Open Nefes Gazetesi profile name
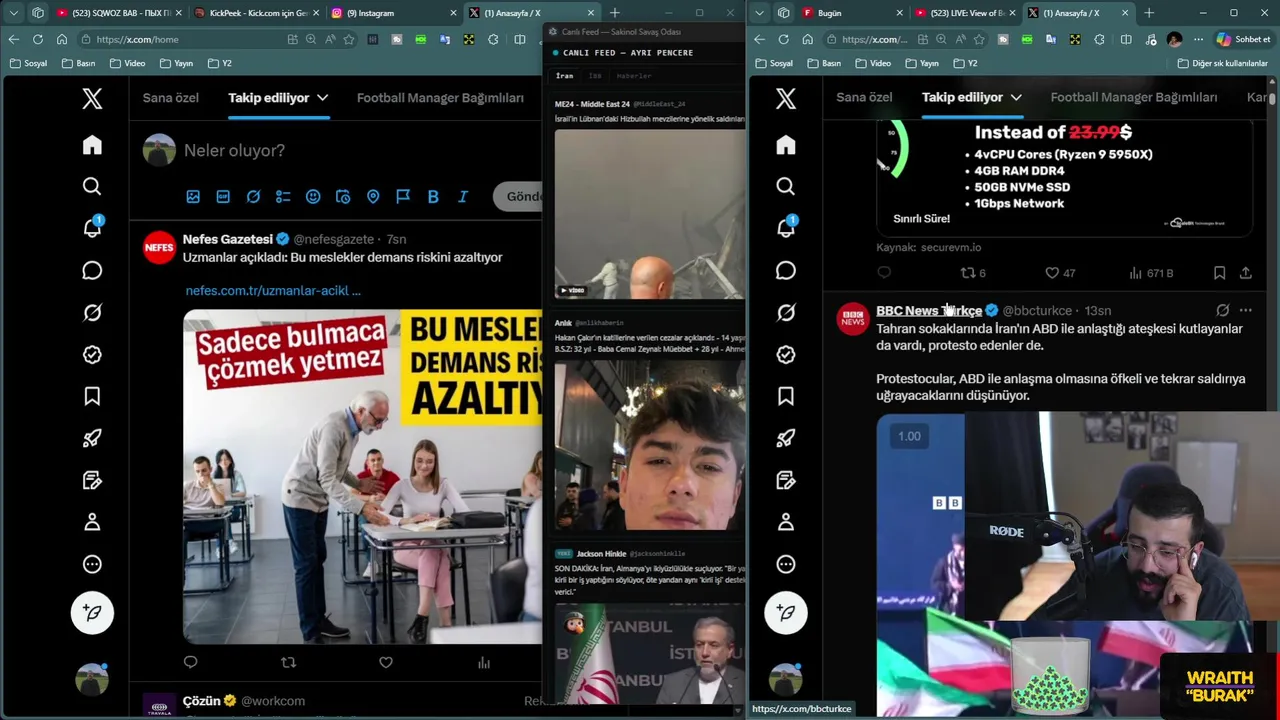 [228, 240]
